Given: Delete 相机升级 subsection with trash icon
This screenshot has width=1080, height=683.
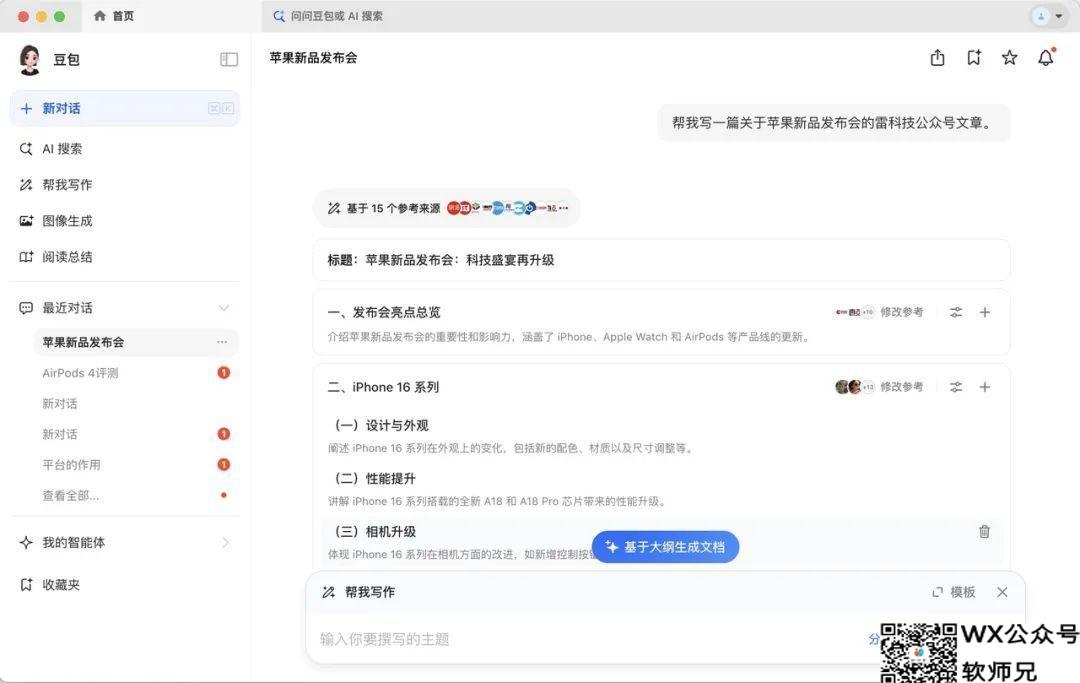Looking at the screenshot, I should pos(984,532).
